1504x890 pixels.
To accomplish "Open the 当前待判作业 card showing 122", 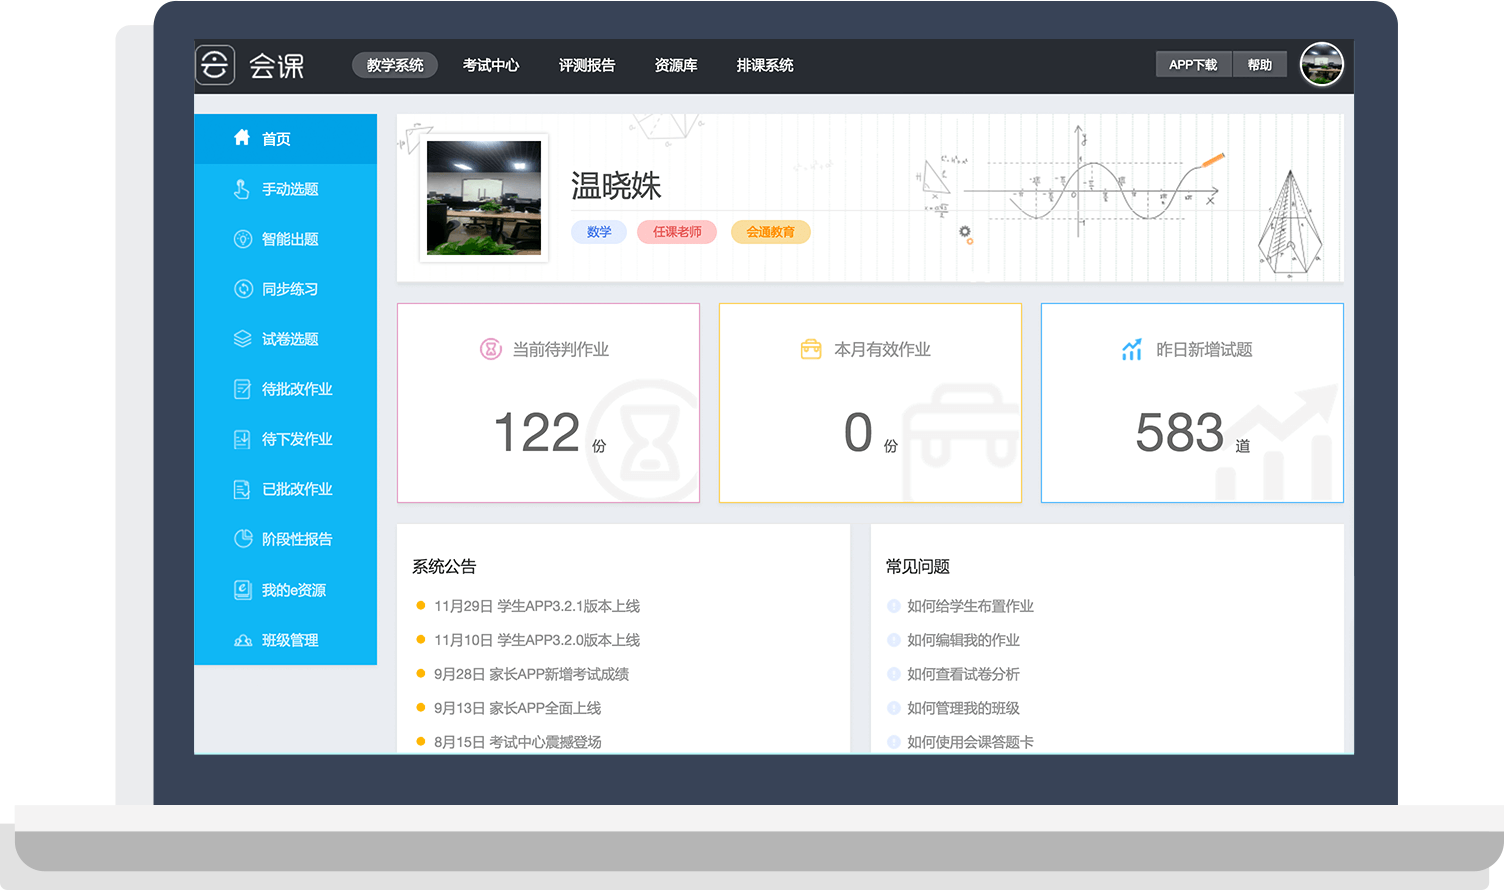I will click(x=548, y=403).
